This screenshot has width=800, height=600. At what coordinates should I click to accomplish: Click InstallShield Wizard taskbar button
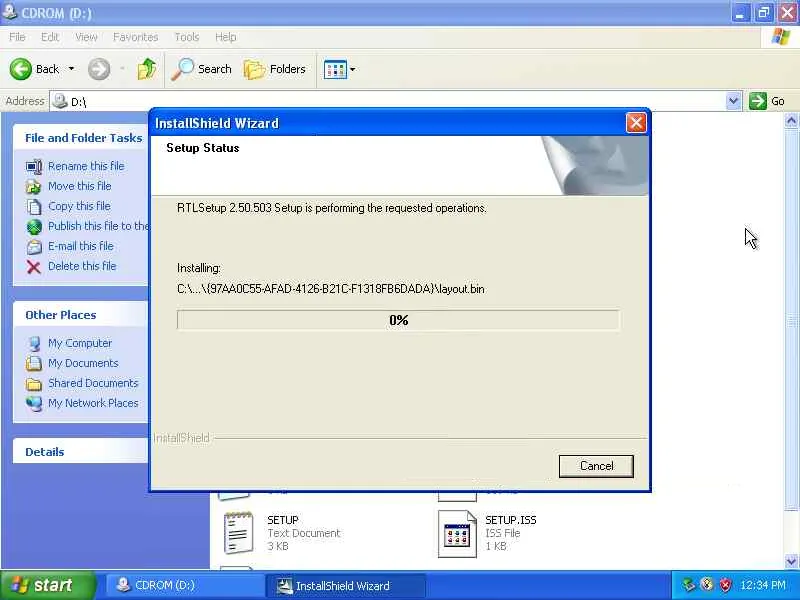(345, 586)
